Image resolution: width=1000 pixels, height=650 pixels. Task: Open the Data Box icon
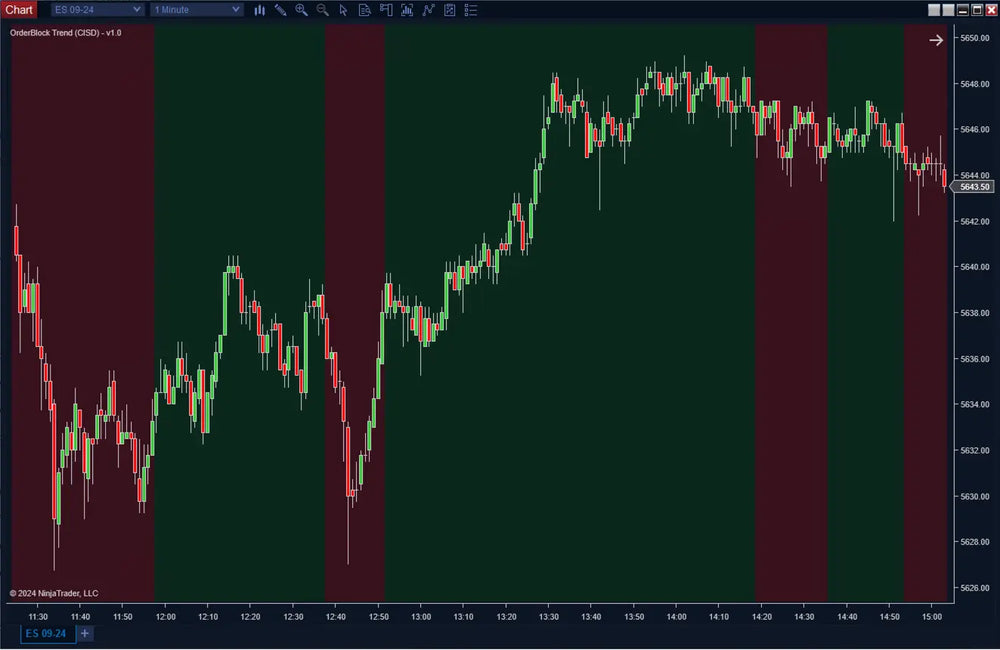[x=365, y=10]
